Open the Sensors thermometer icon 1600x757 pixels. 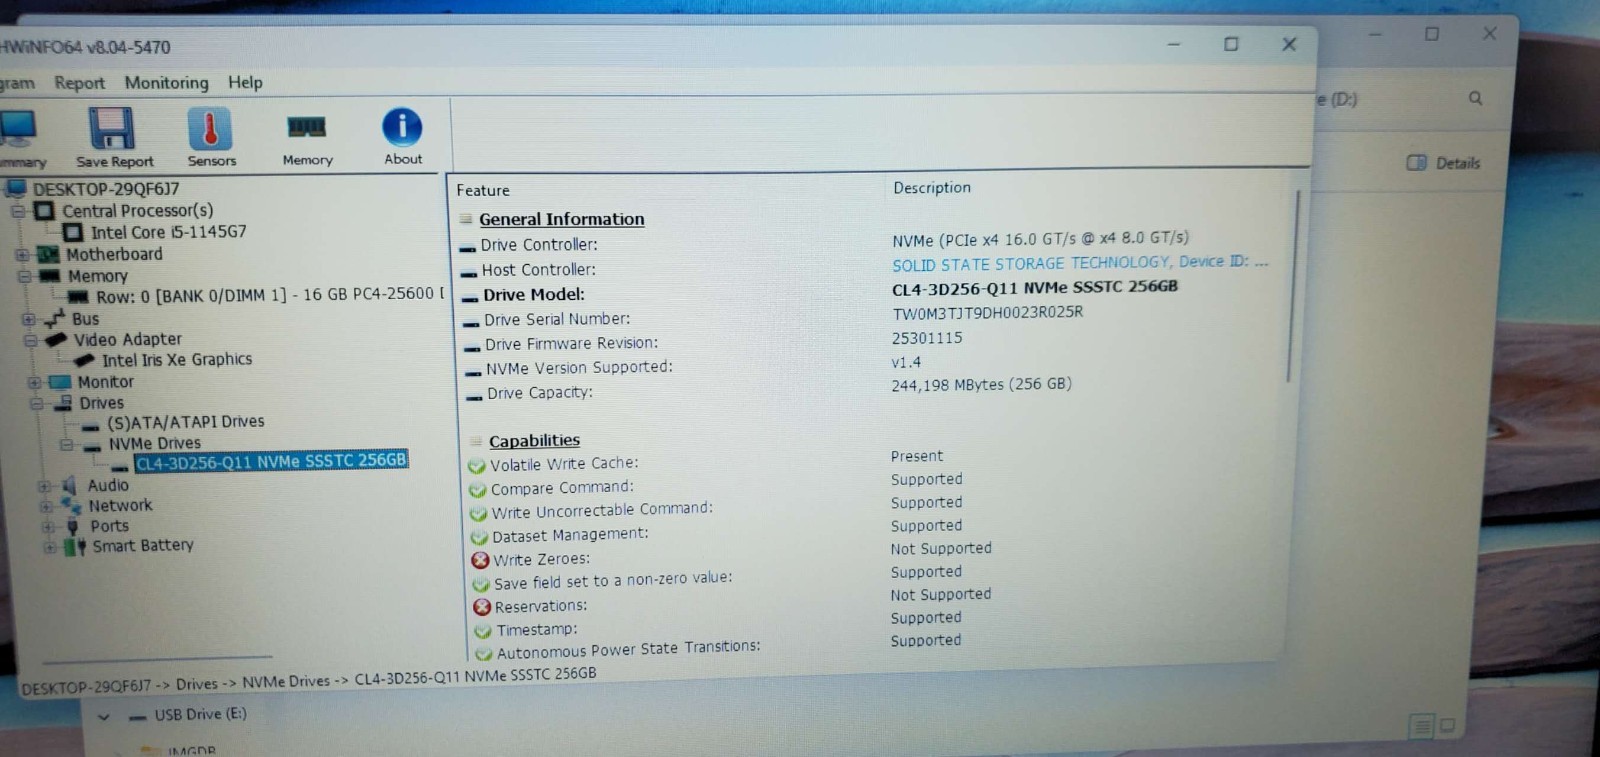coord(210,128)
